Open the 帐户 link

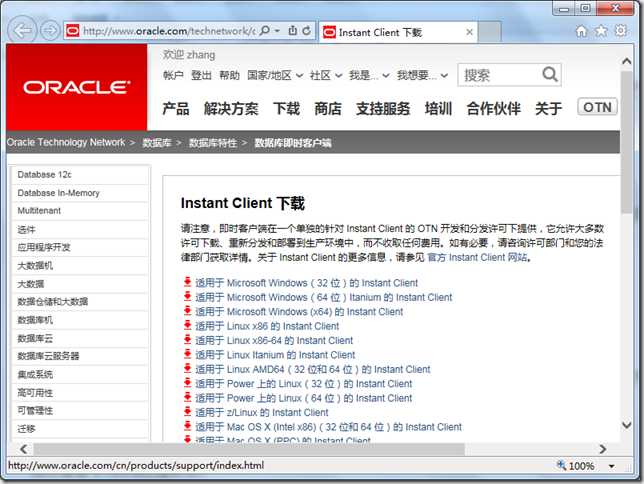[173, 75]
